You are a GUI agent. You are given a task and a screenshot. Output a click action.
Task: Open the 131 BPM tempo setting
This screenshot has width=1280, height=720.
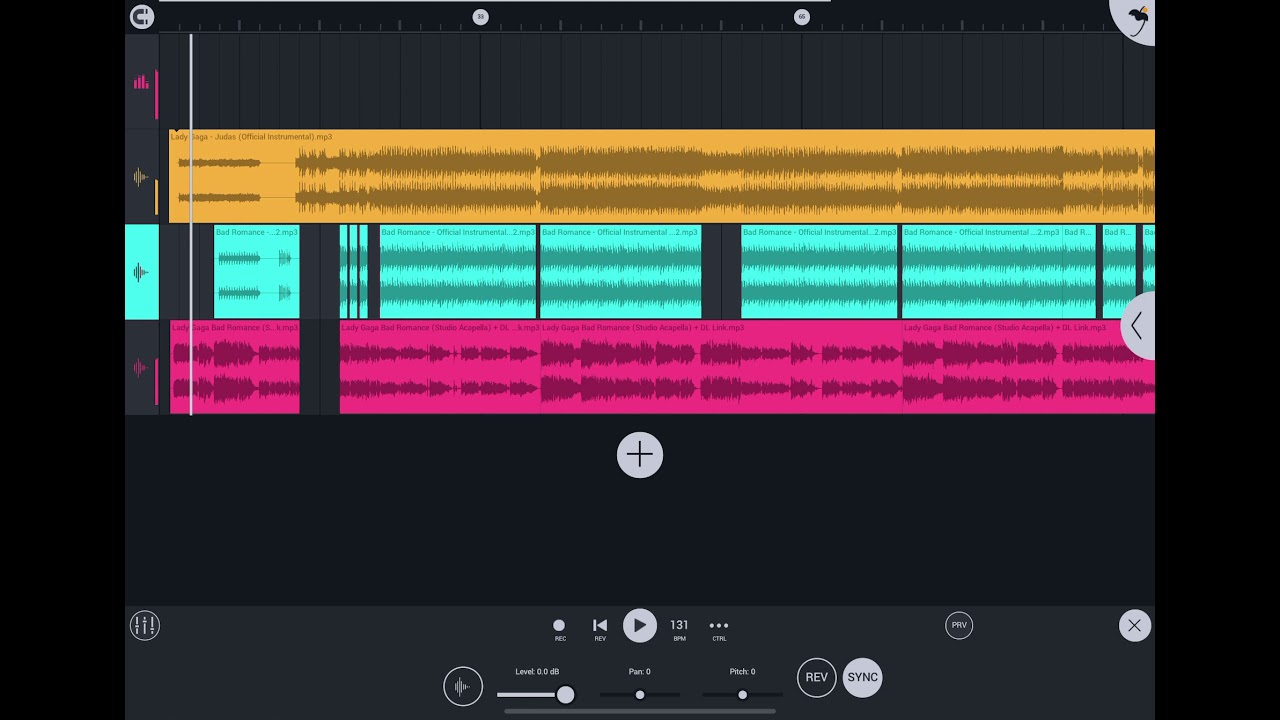(x=679, y=629)
